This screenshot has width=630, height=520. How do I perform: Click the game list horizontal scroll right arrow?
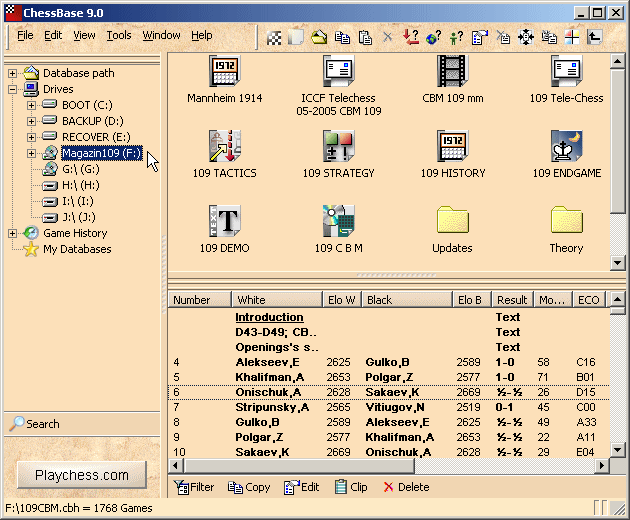pos(601,466)
